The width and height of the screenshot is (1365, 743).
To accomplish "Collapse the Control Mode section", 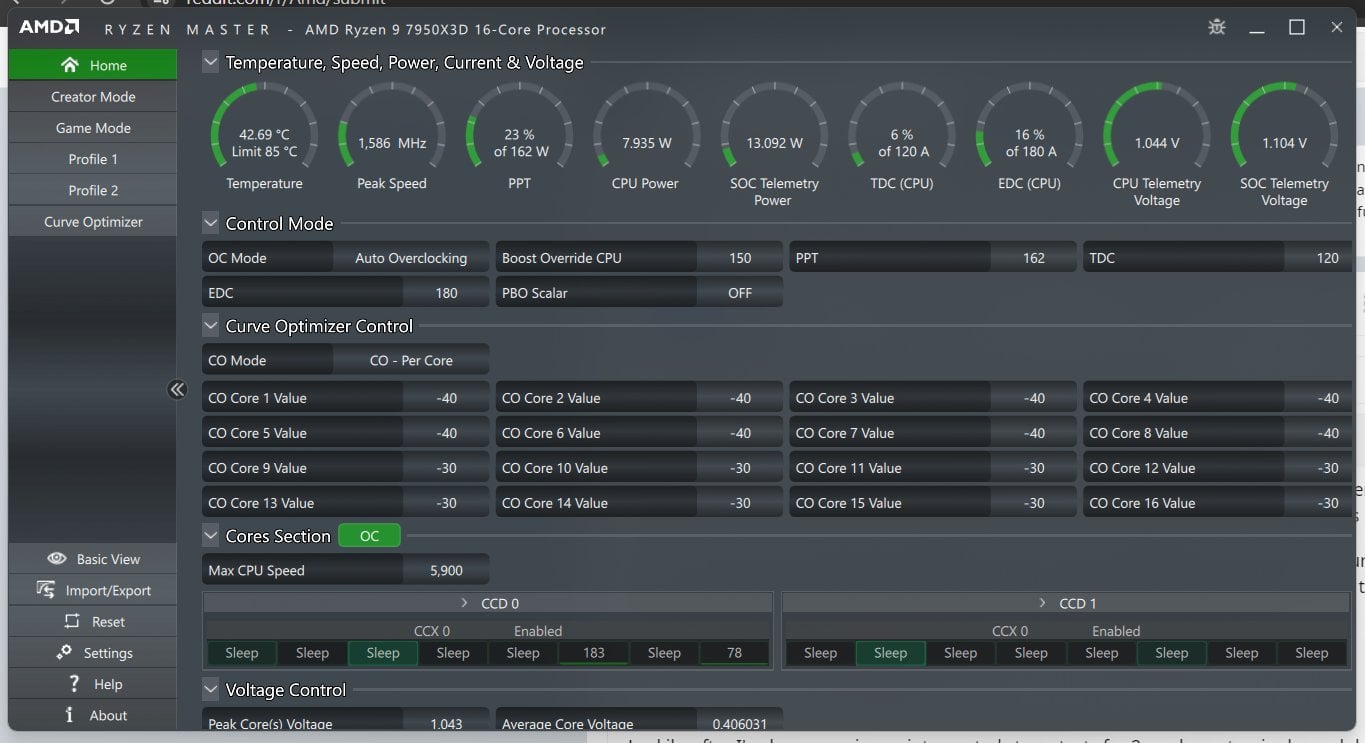I will click(x=210, y=223).
